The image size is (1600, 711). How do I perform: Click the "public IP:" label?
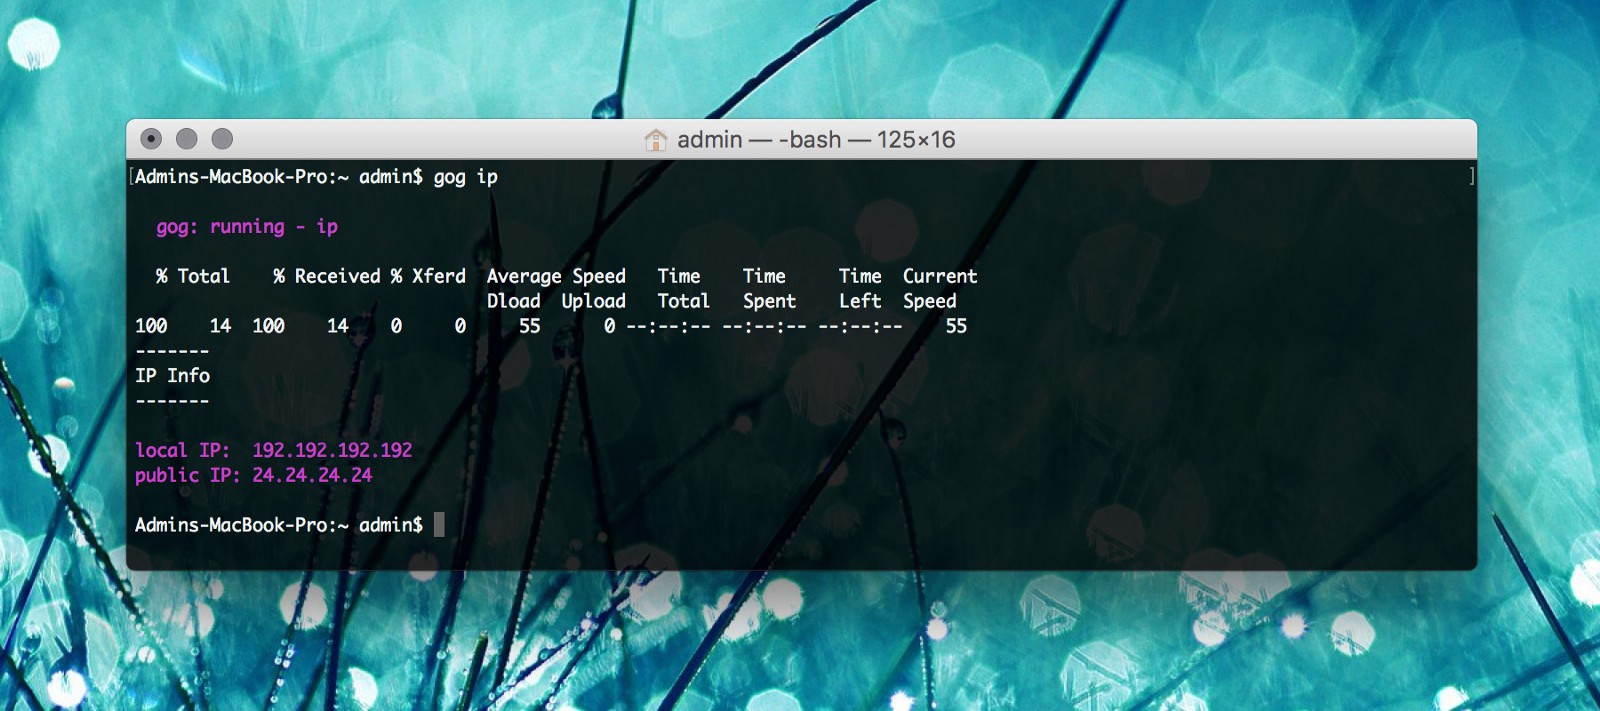pos(187,475)
